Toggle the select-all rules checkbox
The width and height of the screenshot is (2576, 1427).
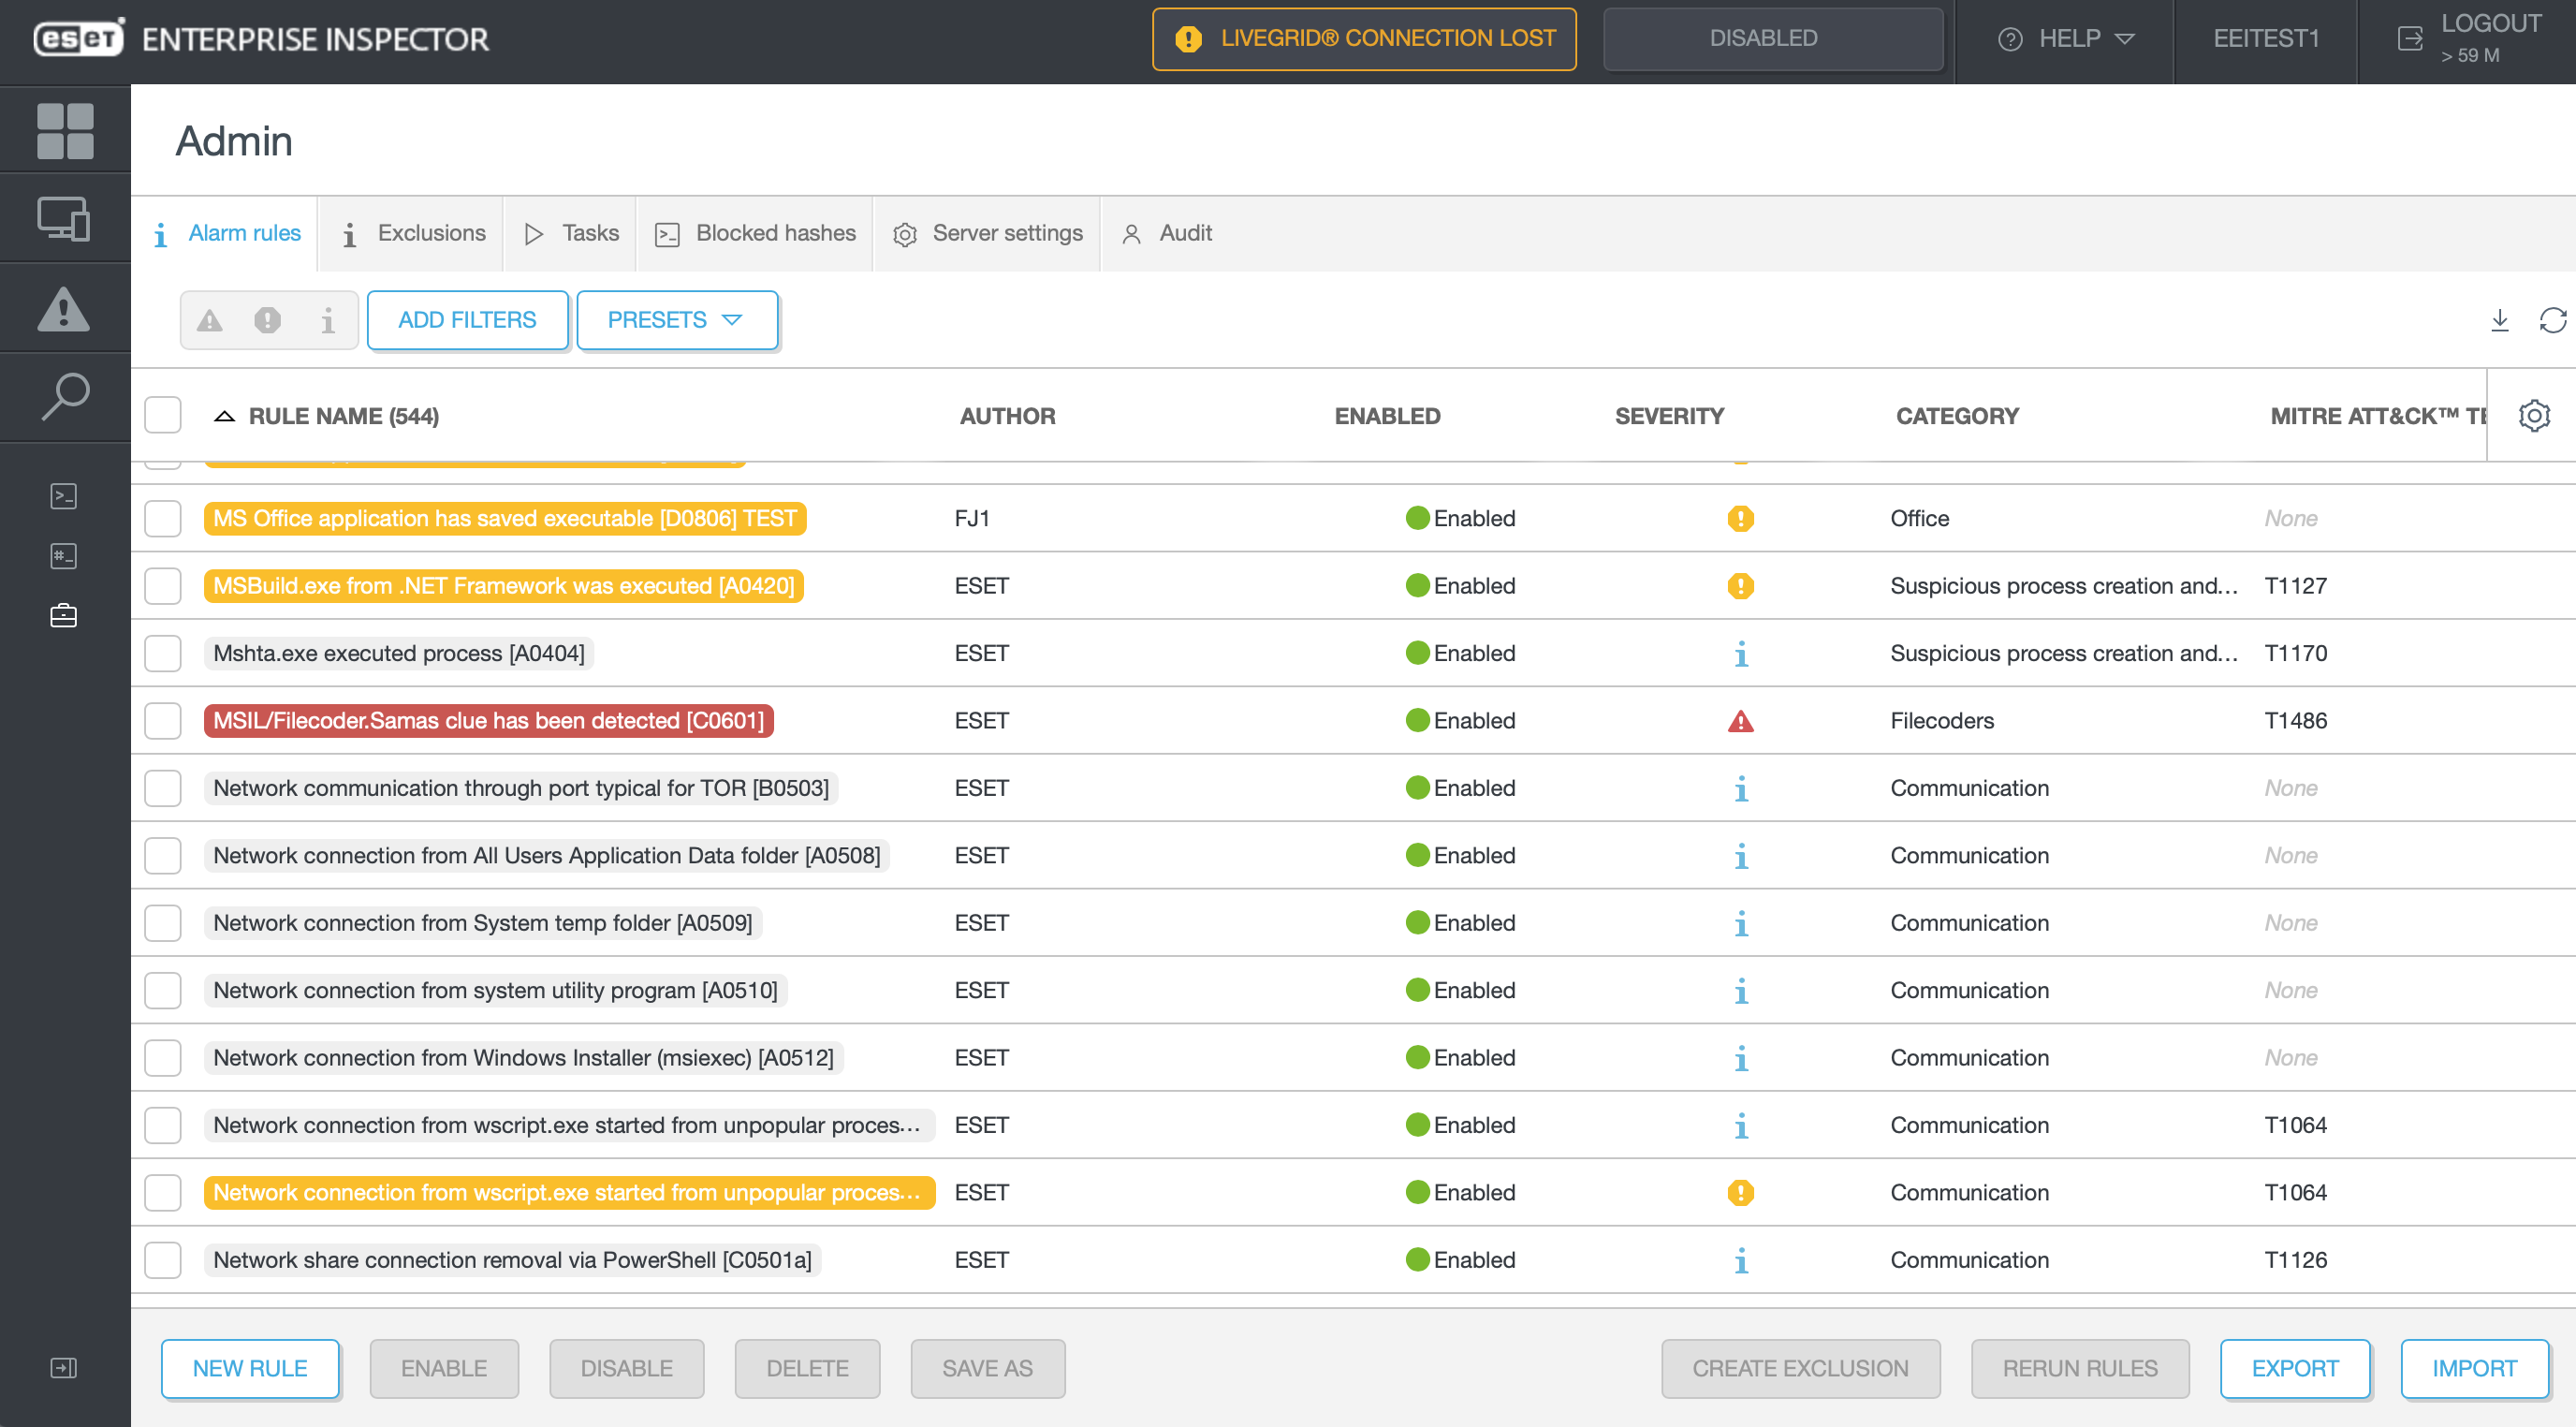click(x=163, y=415)
